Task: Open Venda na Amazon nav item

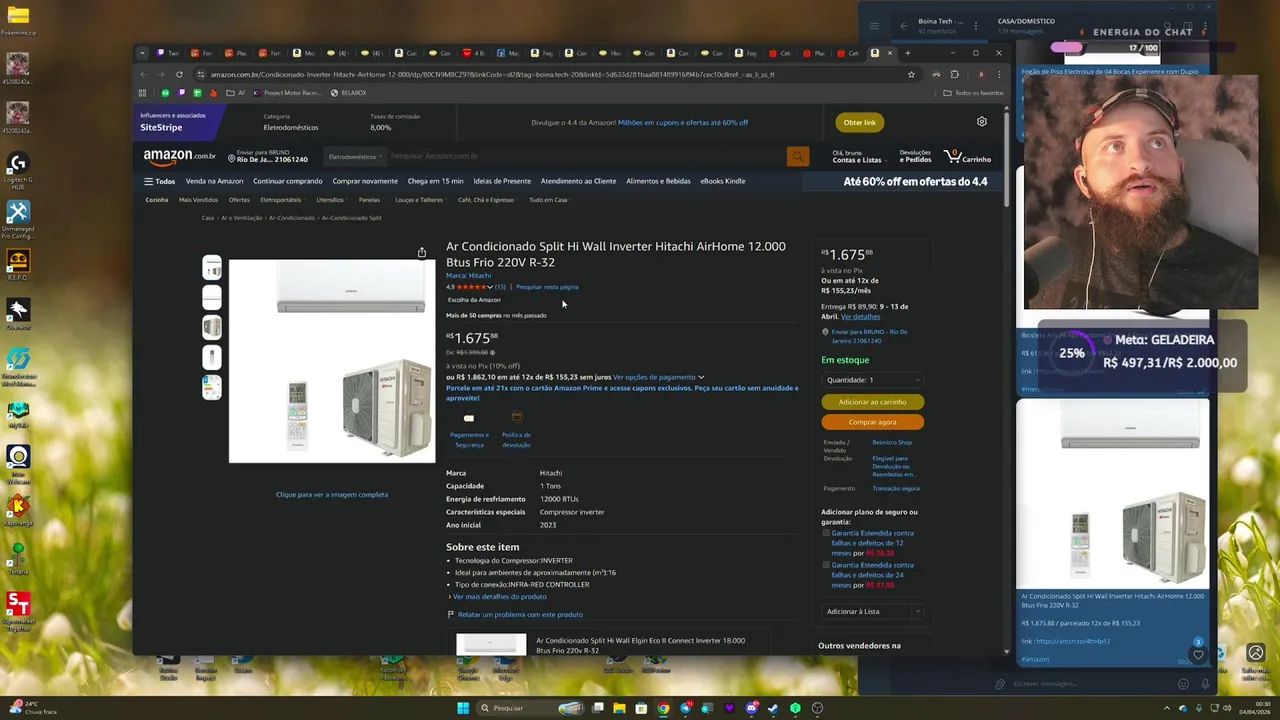Action: (214, 181)
